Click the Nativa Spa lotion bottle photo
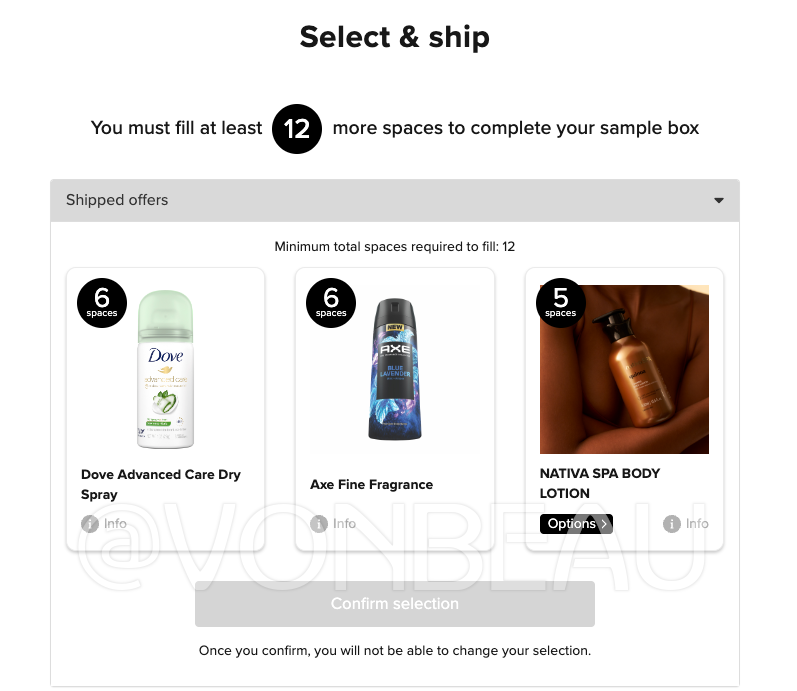This screenshot has width=797, height=691. click(624, 369)
